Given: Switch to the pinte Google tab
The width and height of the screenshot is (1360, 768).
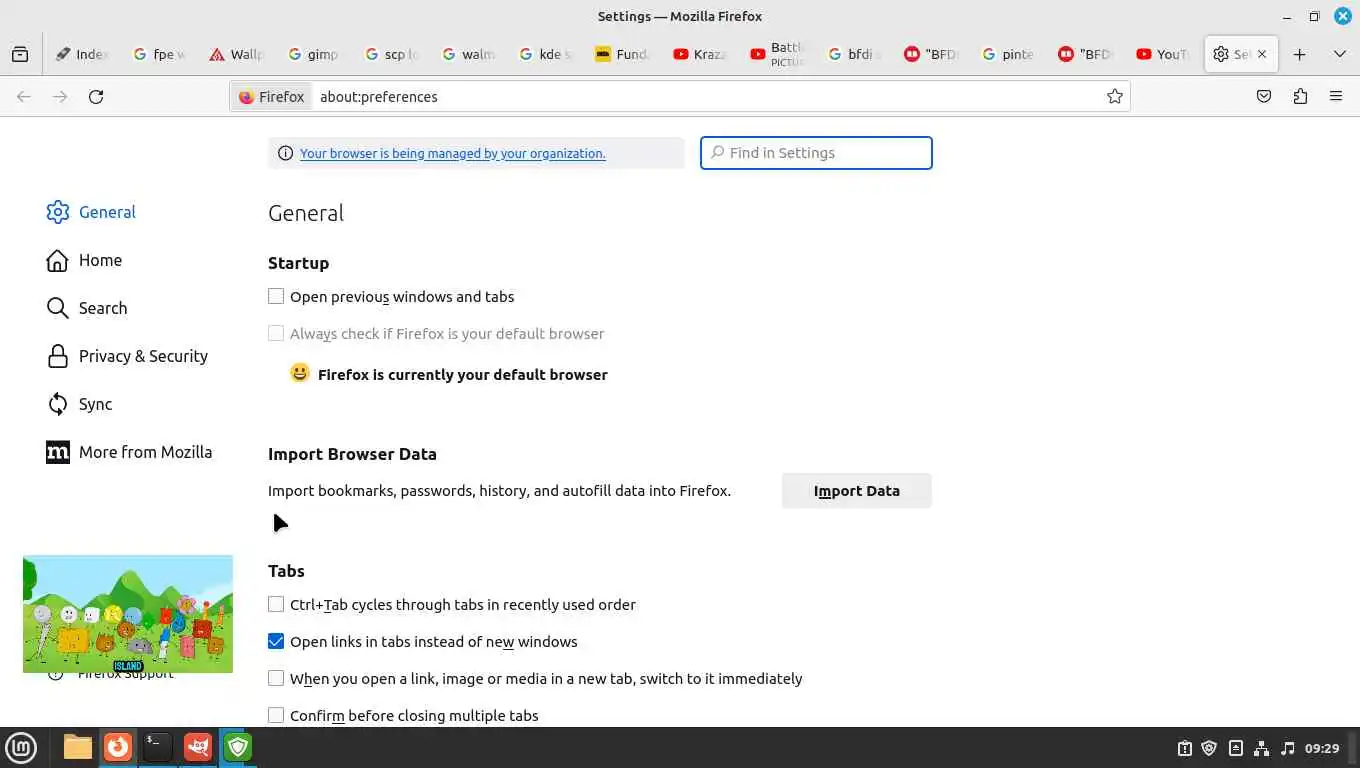Looking at the screenshot, I should click(1010, 55).
